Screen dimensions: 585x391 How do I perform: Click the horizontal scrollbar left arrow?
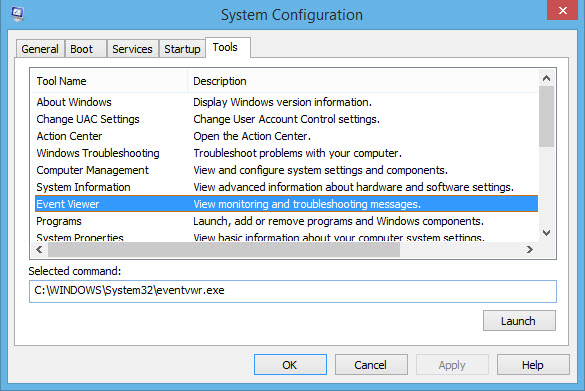[x=39, y=249]
